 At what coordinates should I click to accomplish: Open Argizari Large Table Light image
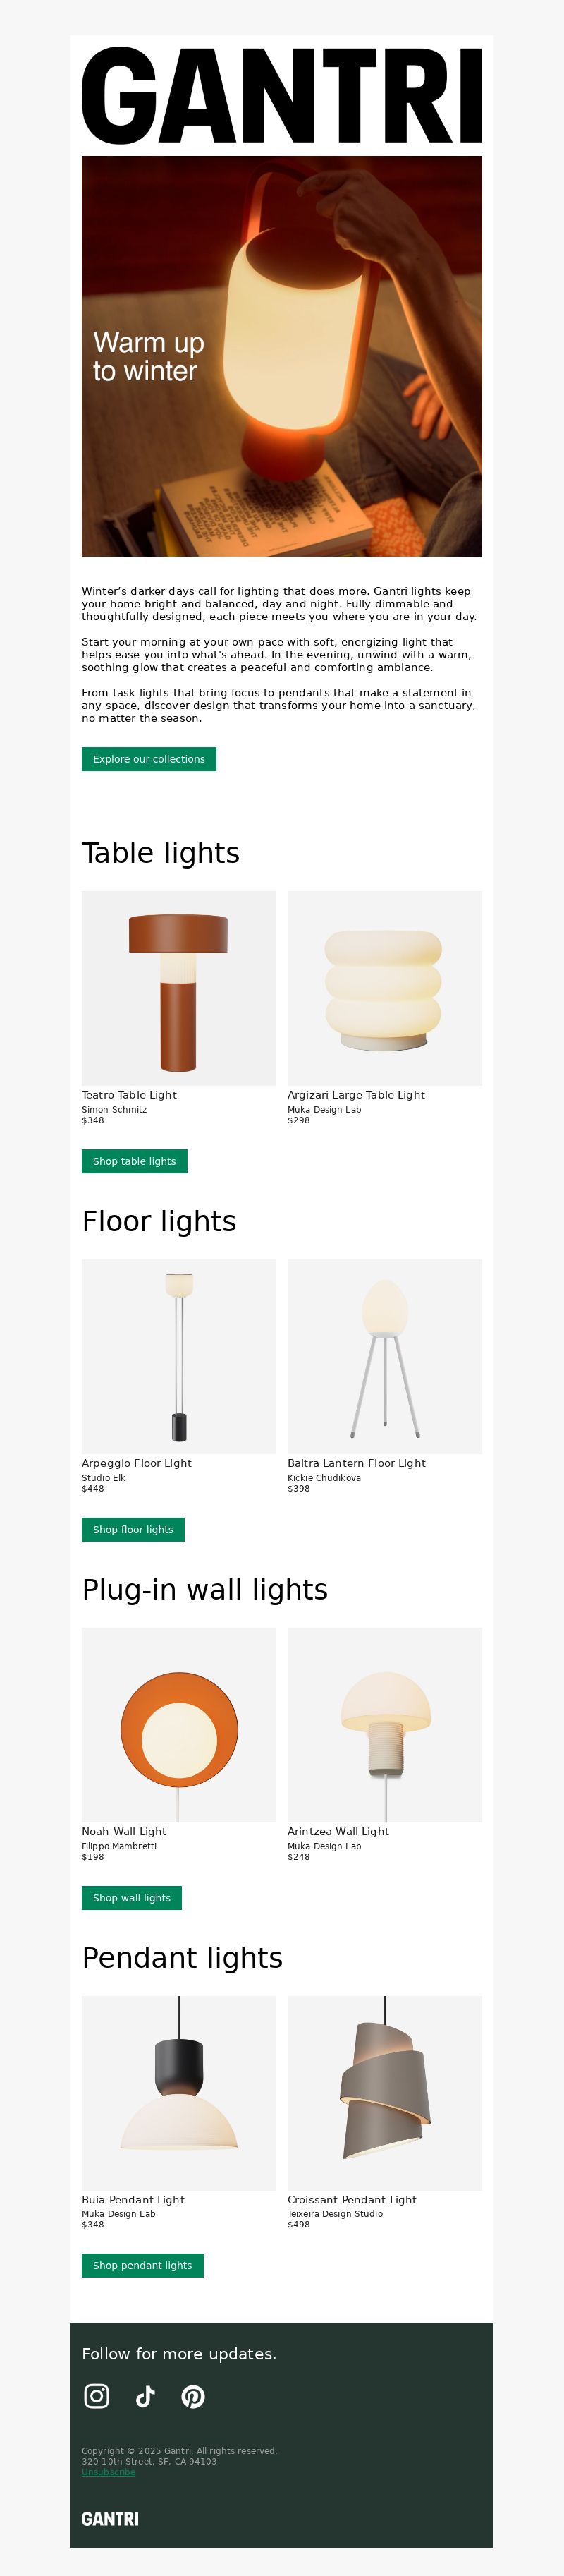[x=385, y=988]
